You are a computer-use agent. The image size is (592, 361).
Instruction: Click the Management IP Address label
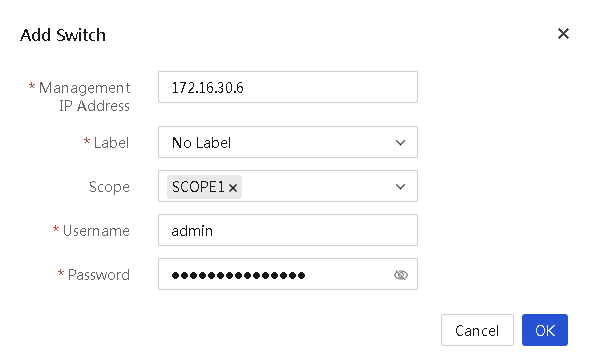tap(85, 97)
